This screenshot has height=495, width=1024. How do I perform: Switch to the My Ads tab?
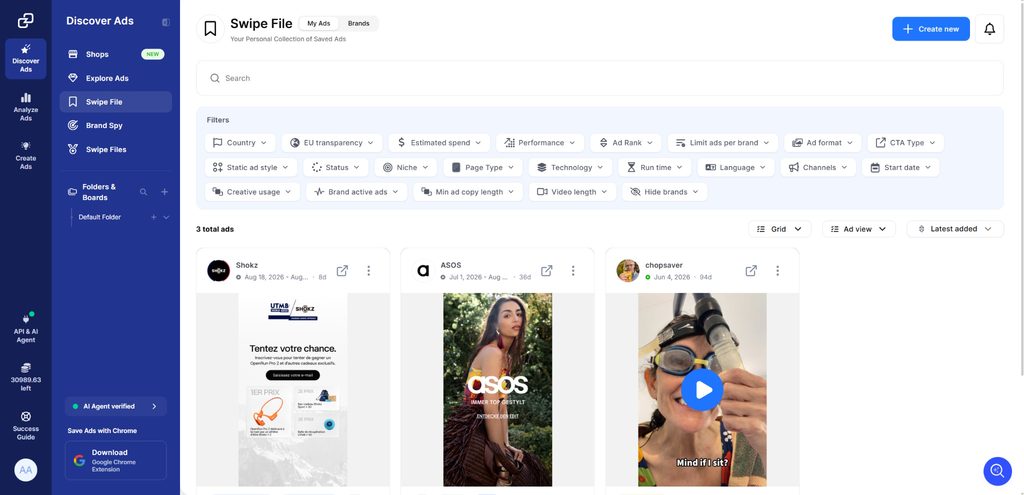(x=319, y=24)
